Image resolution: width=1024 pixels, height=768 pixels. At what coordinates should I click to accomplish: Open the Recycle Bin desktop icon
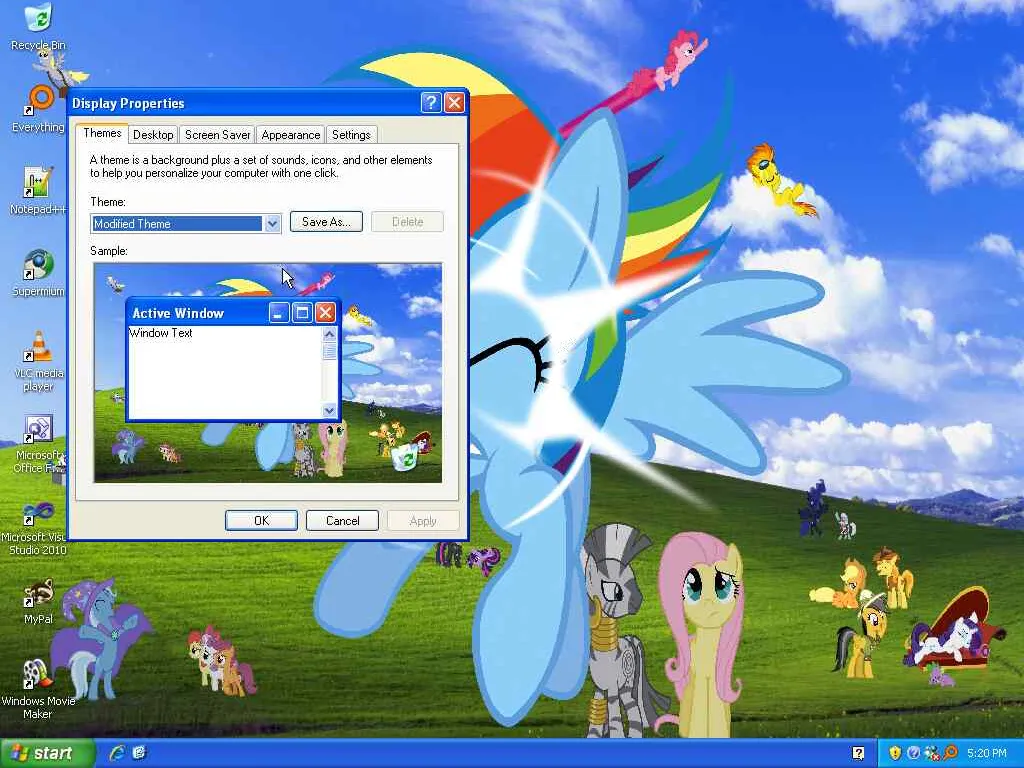(x=38, y=26)
